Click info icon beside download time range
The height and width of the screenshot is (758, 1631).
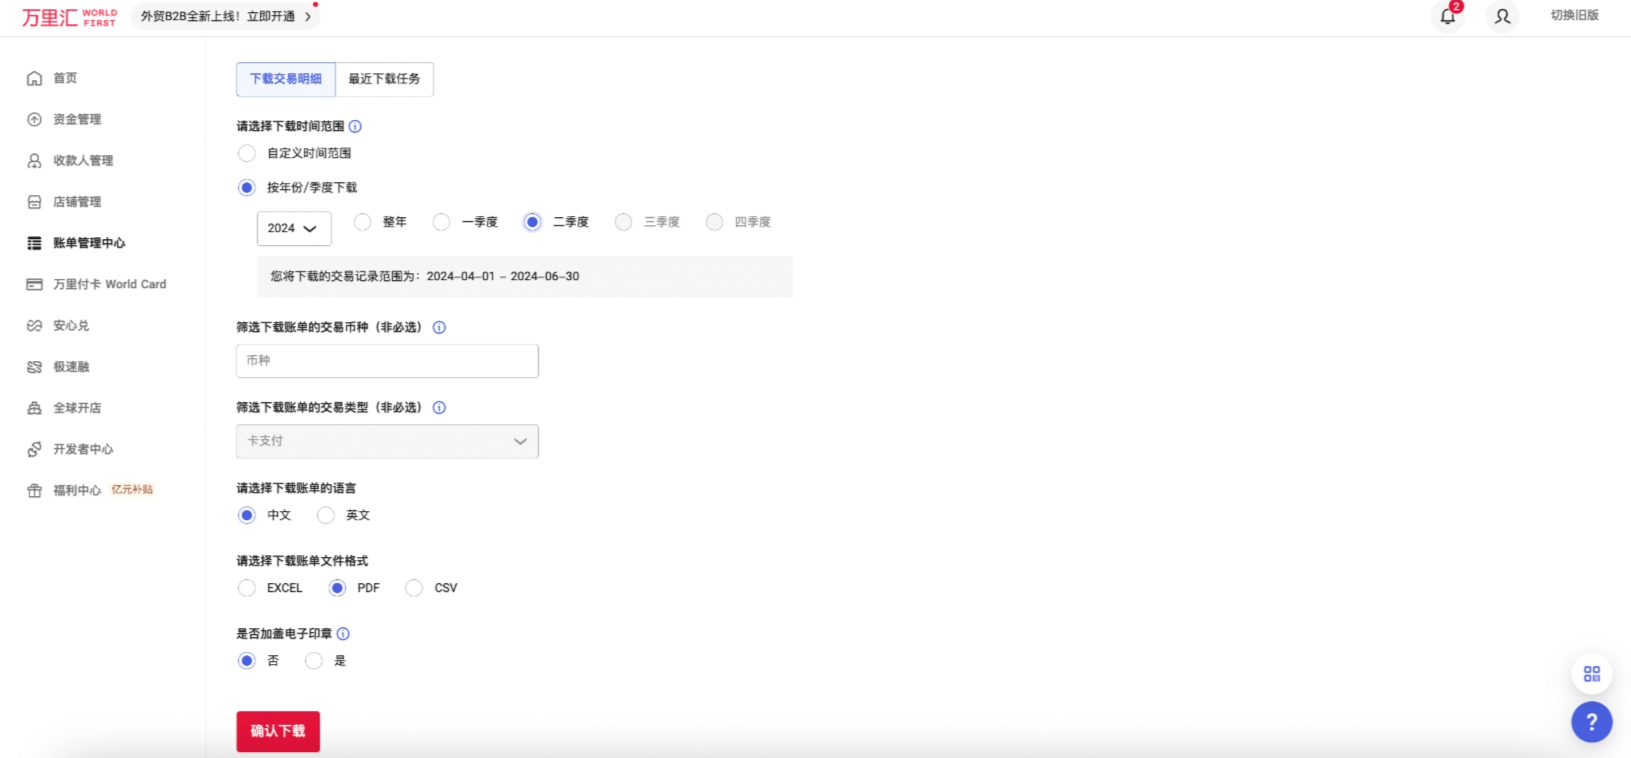(x=355, y=127)
